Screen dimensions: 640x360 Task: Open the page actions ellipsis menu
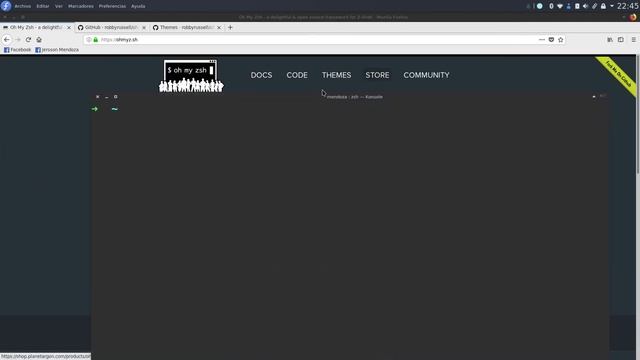coord(542,40)
